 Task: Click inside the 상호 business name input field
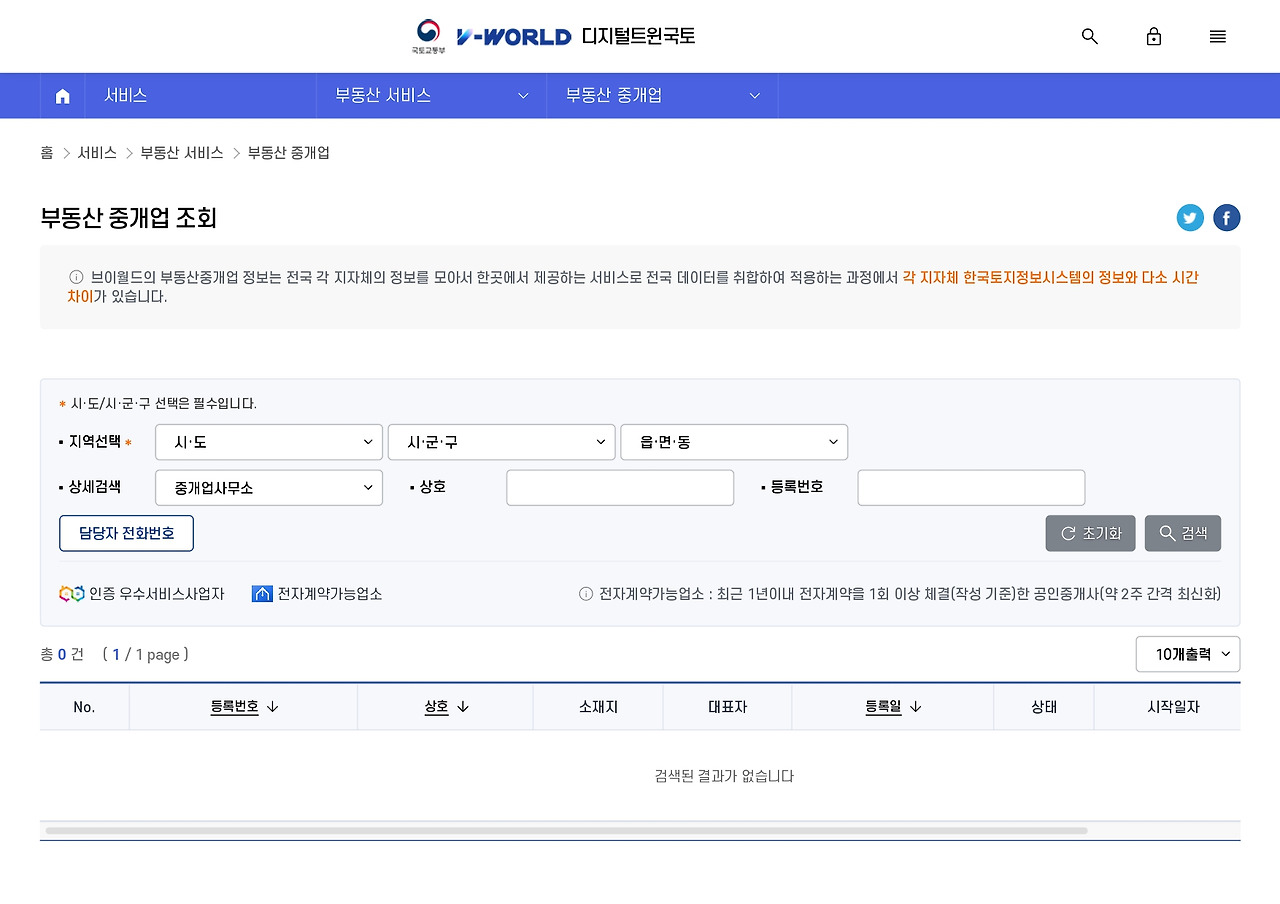(x=620, y=487)
